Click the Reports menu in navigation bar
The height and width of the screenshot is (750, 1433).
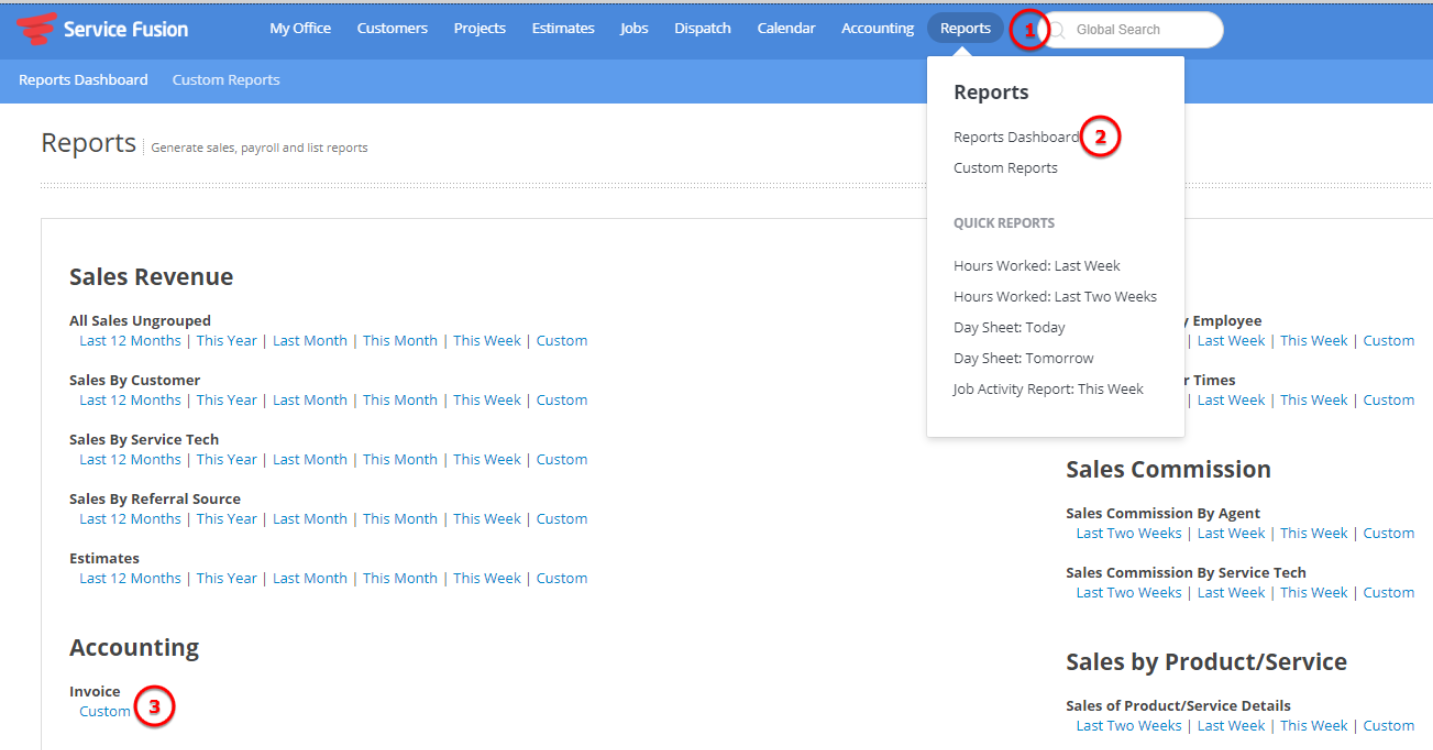(965, 28)
